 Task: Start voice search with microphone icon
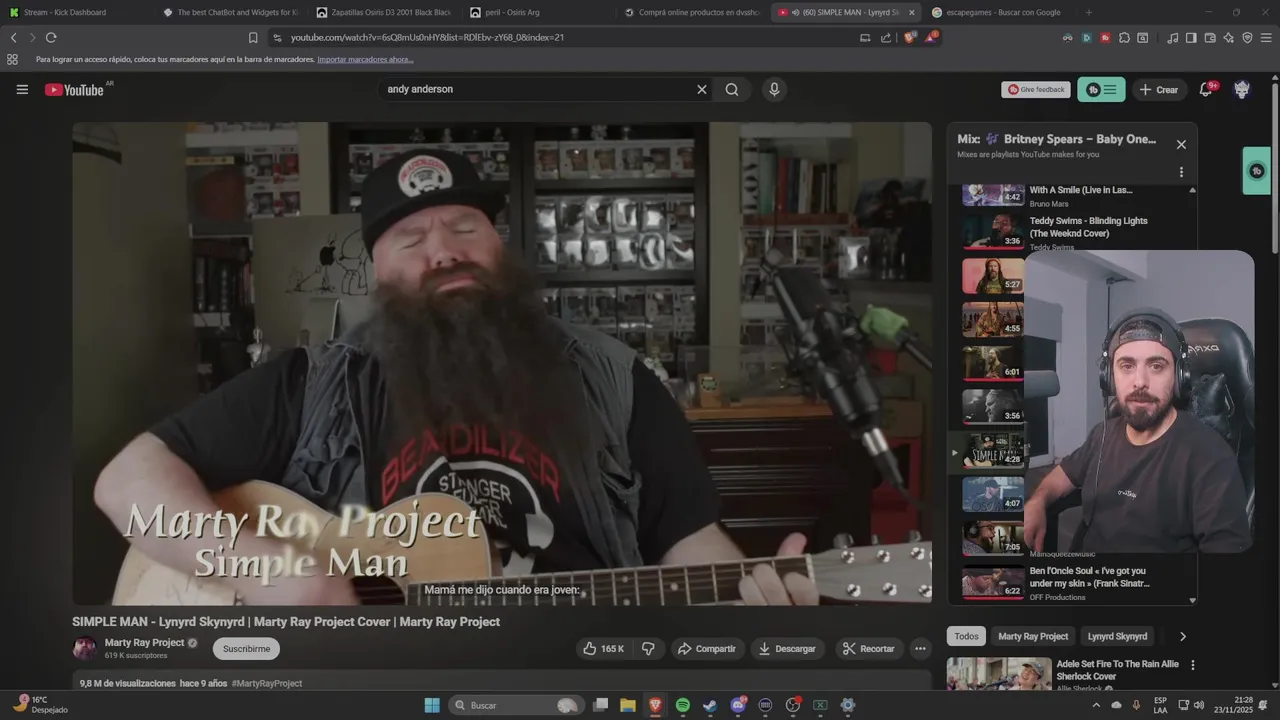(x=774, y=89)
